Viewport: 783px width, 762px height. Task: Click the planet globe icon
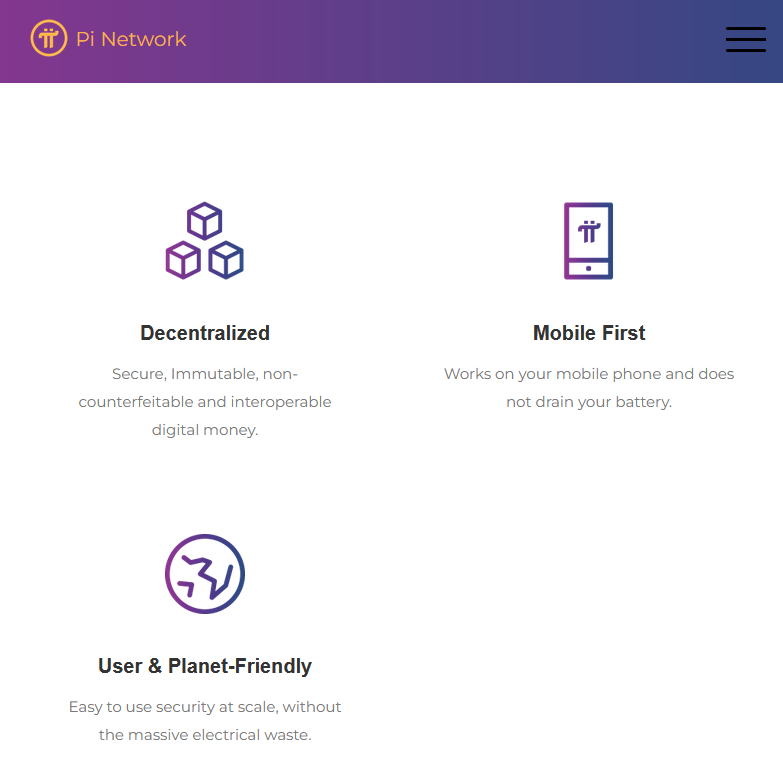pos(205,574)
